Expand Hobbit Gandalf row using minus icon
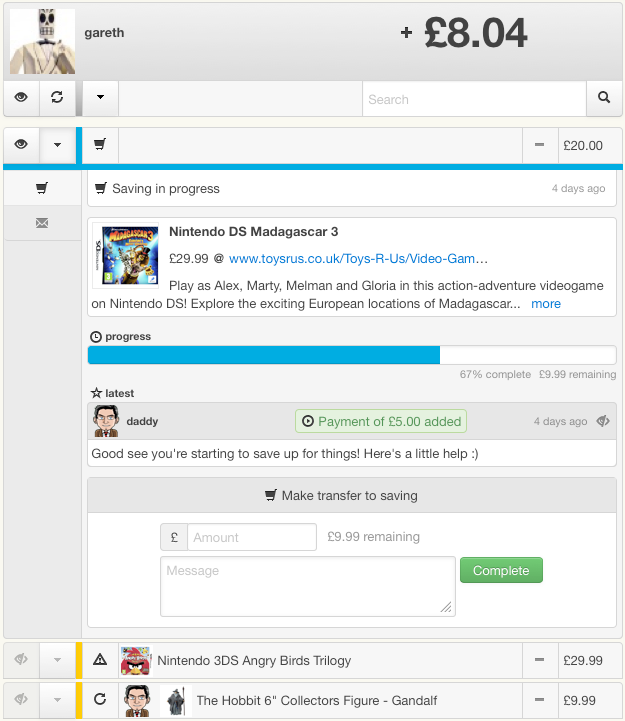 click(x=540, y=700)
